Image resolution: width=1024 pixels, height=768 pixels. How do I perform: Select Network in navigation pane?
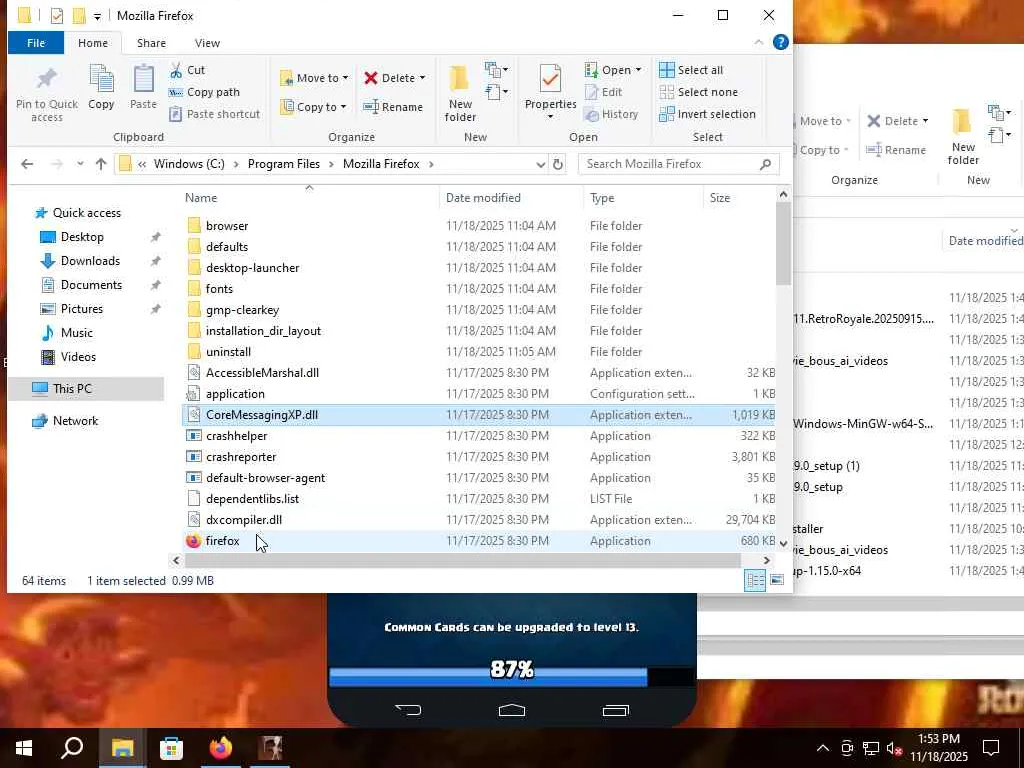tap(75, 421)
